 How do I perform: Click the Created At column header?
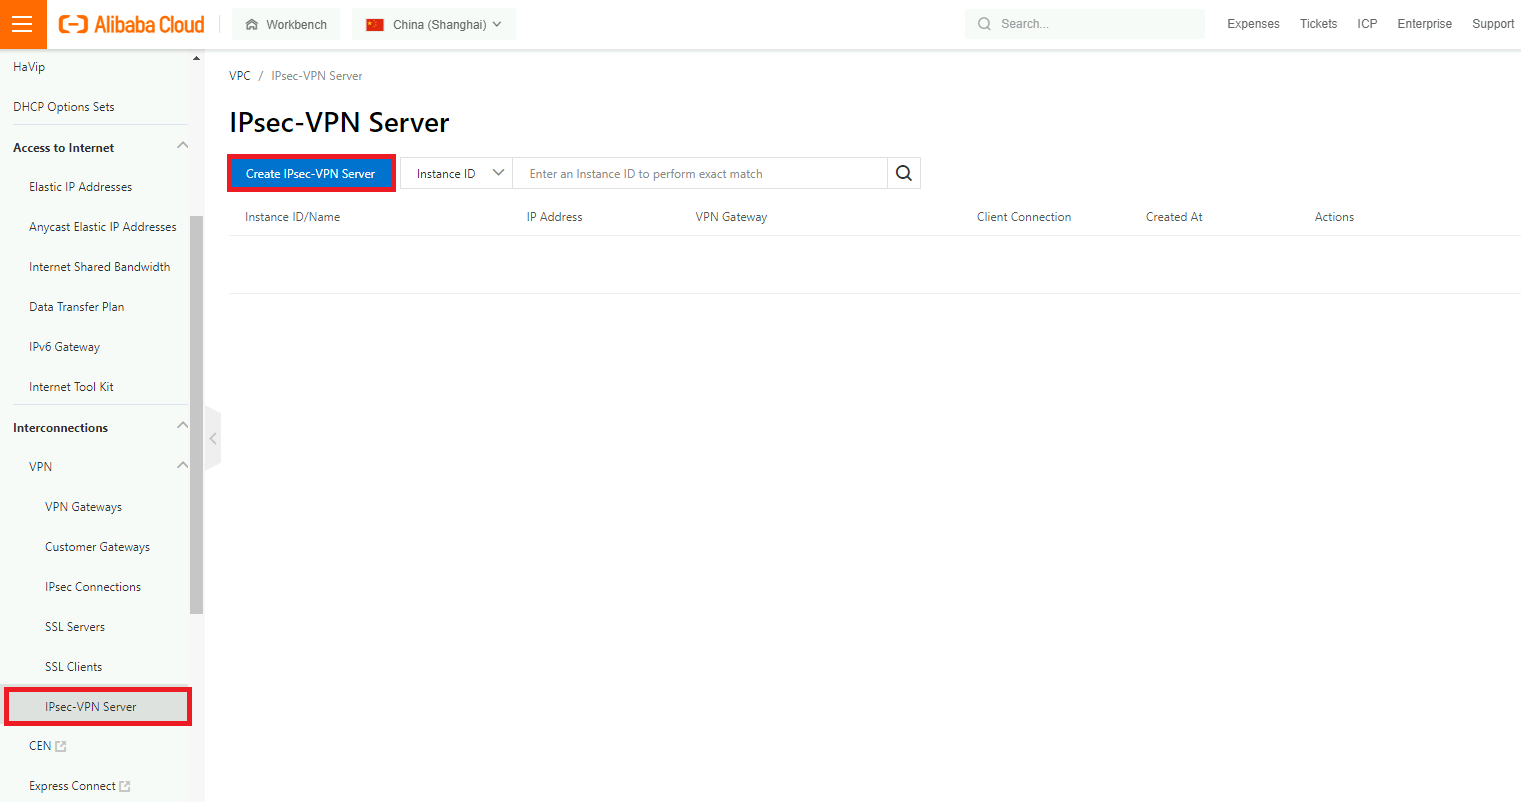1174,217
